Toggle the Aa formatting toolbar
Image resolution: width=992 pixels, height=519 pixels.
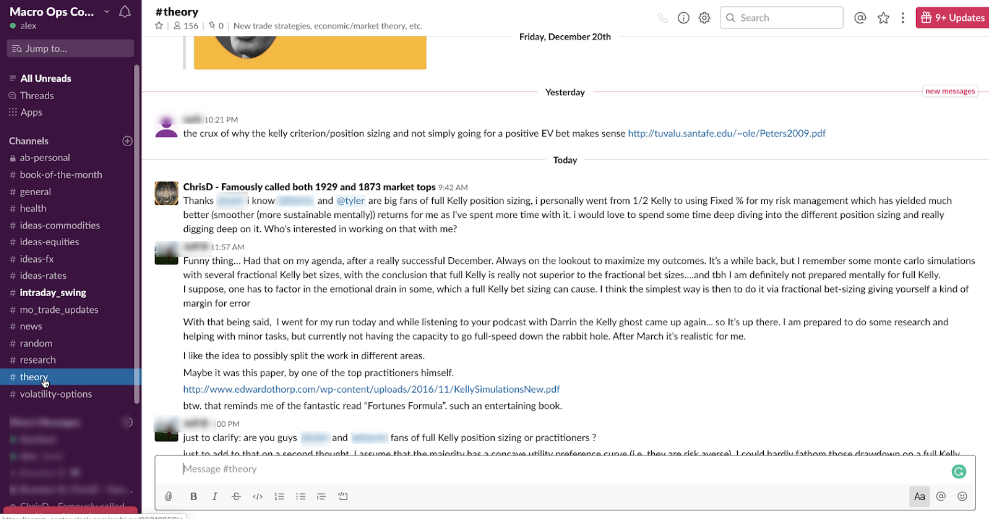(x=919, y=496)
